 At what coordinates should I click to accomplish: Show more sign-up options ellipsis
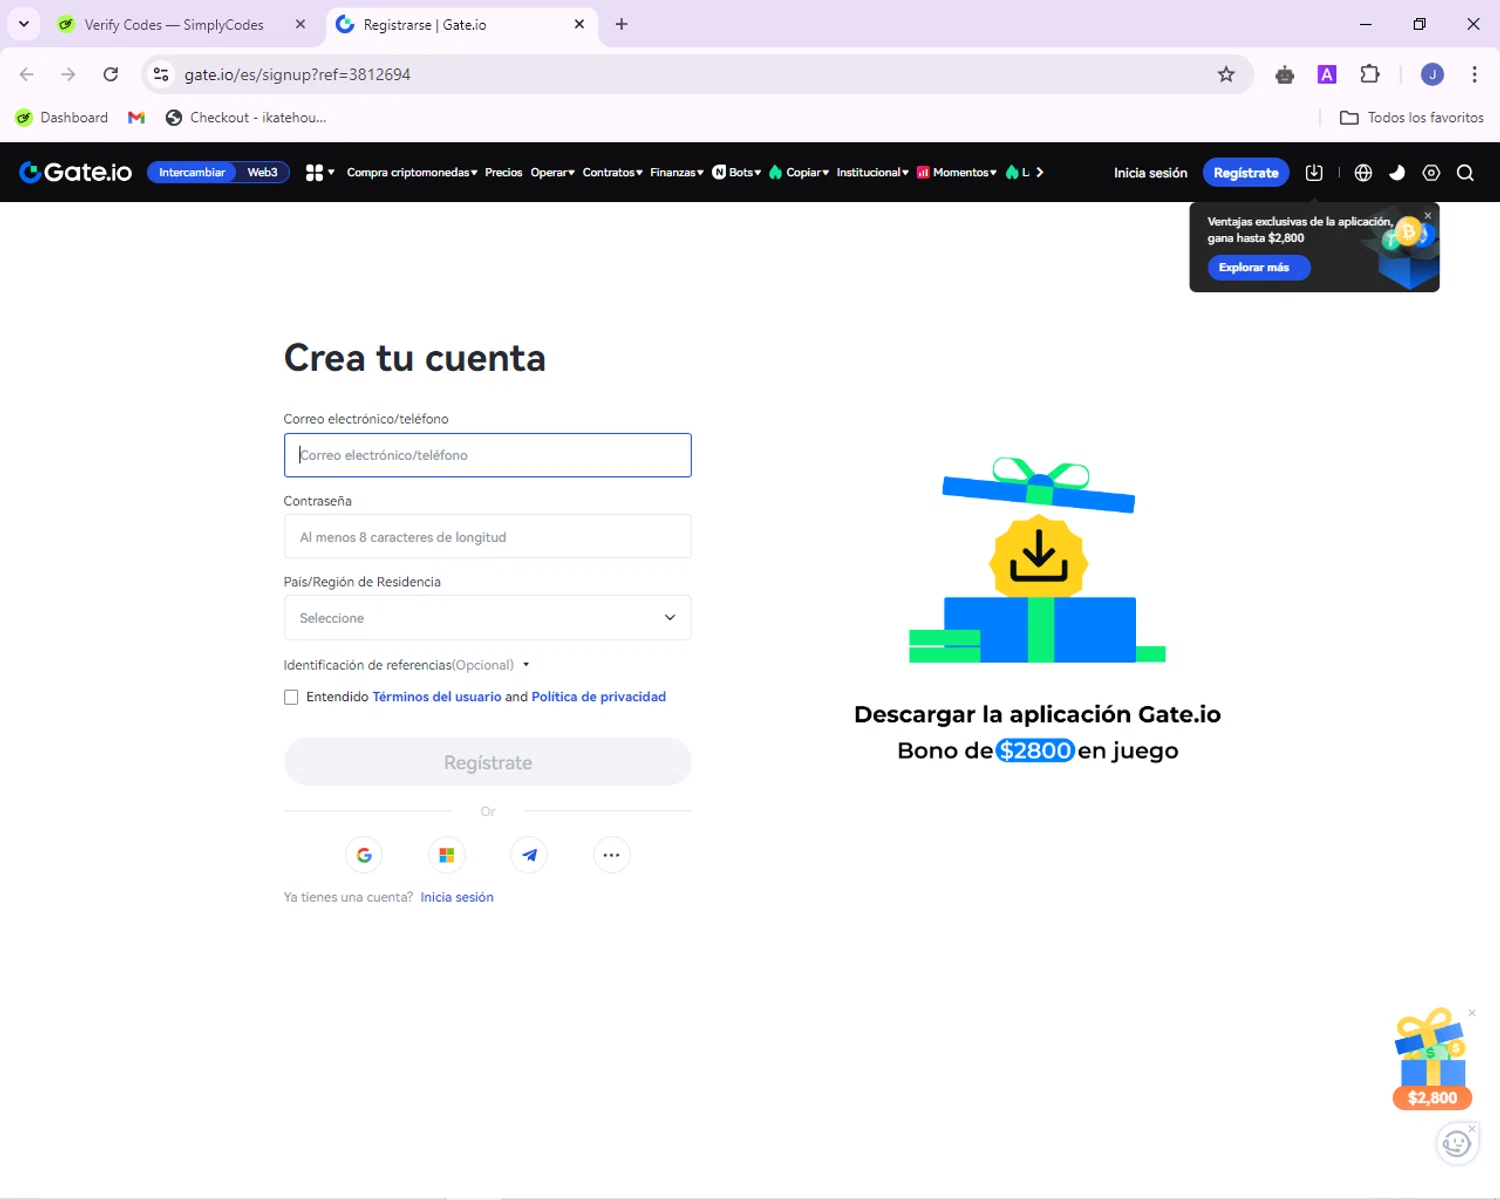click(x=611, y=855)
